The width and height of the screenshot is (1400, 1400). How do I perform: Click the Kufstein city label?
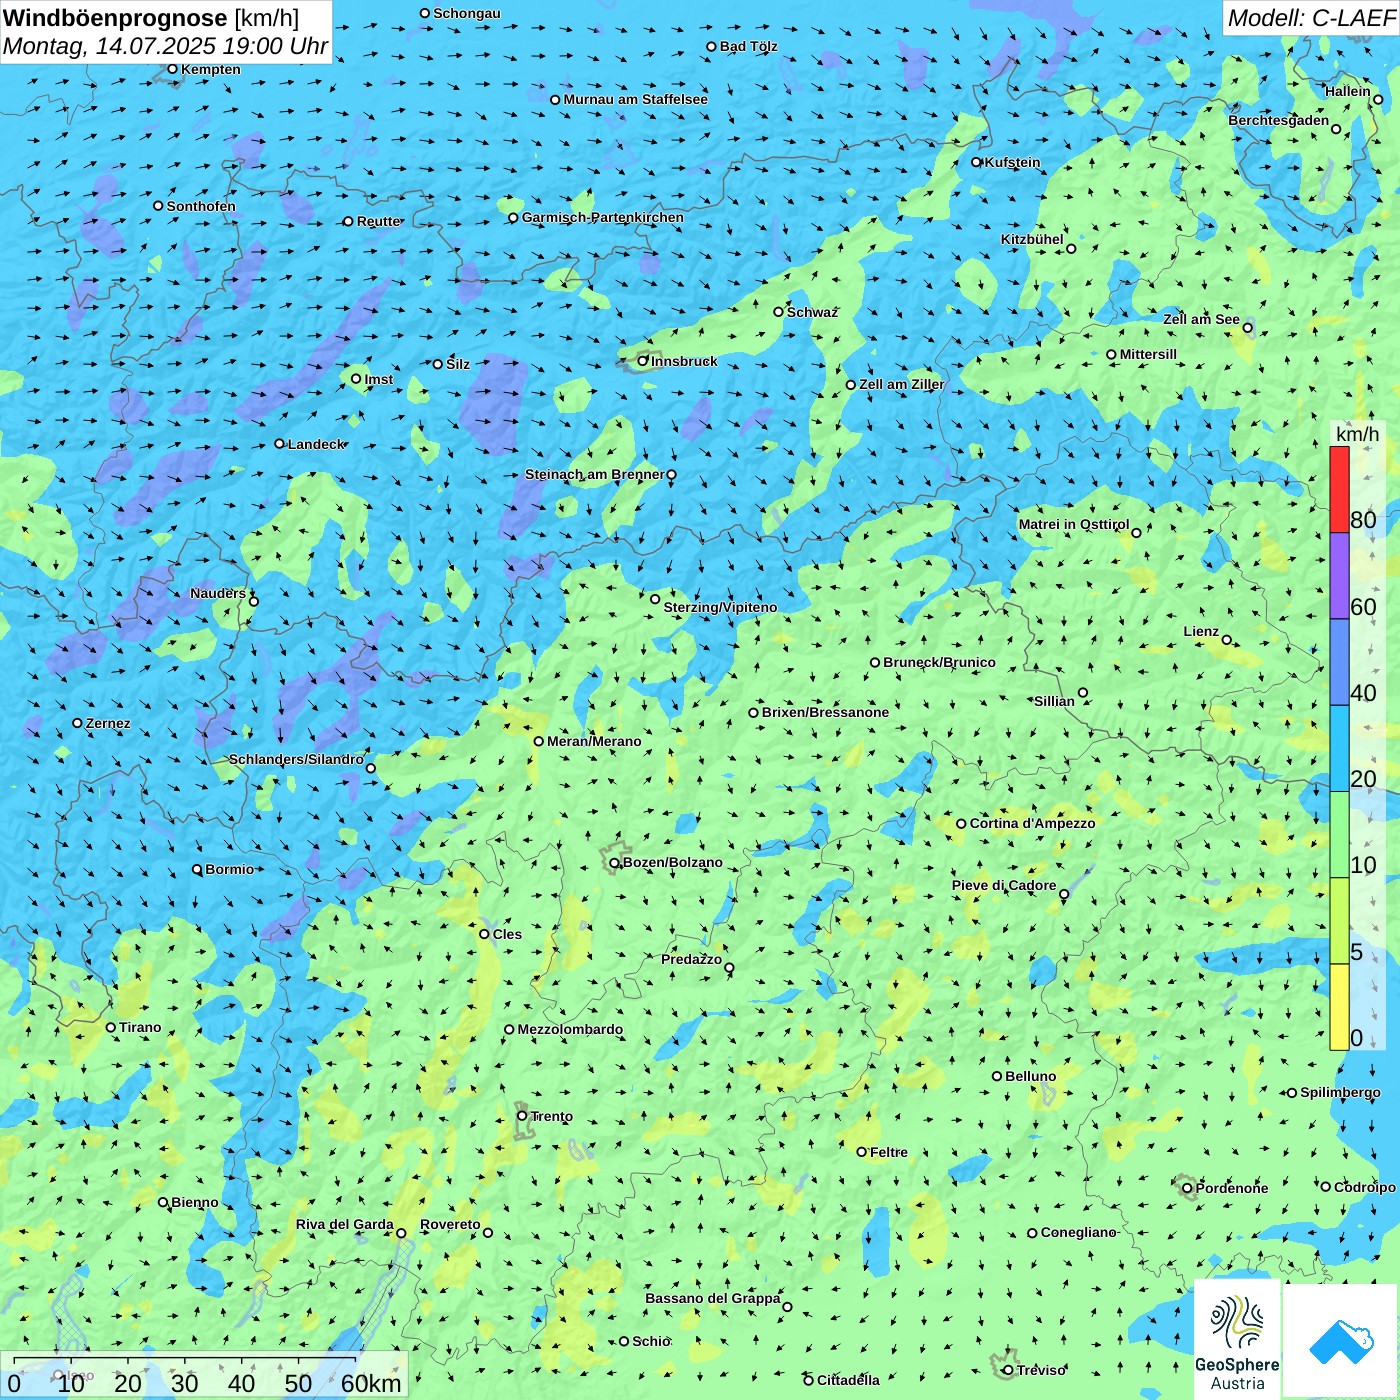click(x=1012, y=162)
